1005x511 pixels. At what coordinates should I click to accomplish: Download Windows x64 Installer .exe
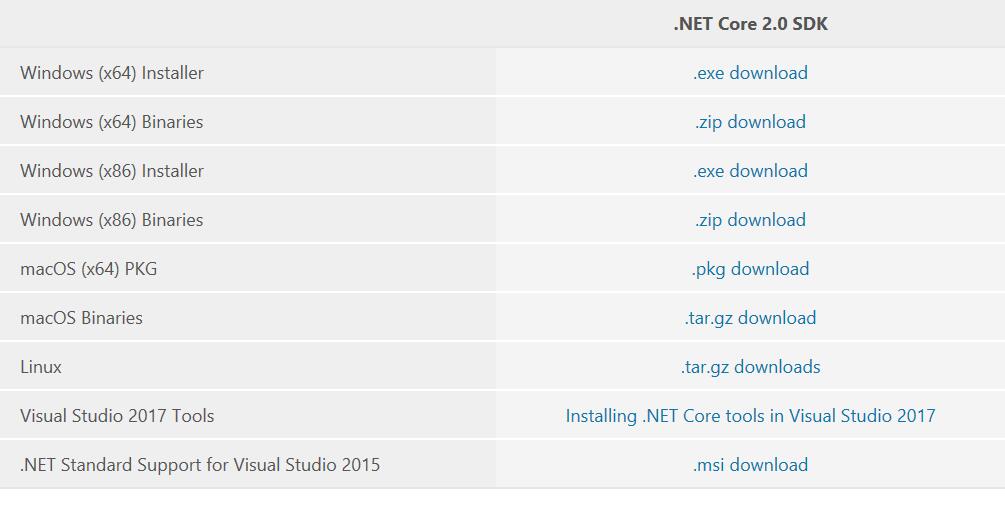(750, 72)
